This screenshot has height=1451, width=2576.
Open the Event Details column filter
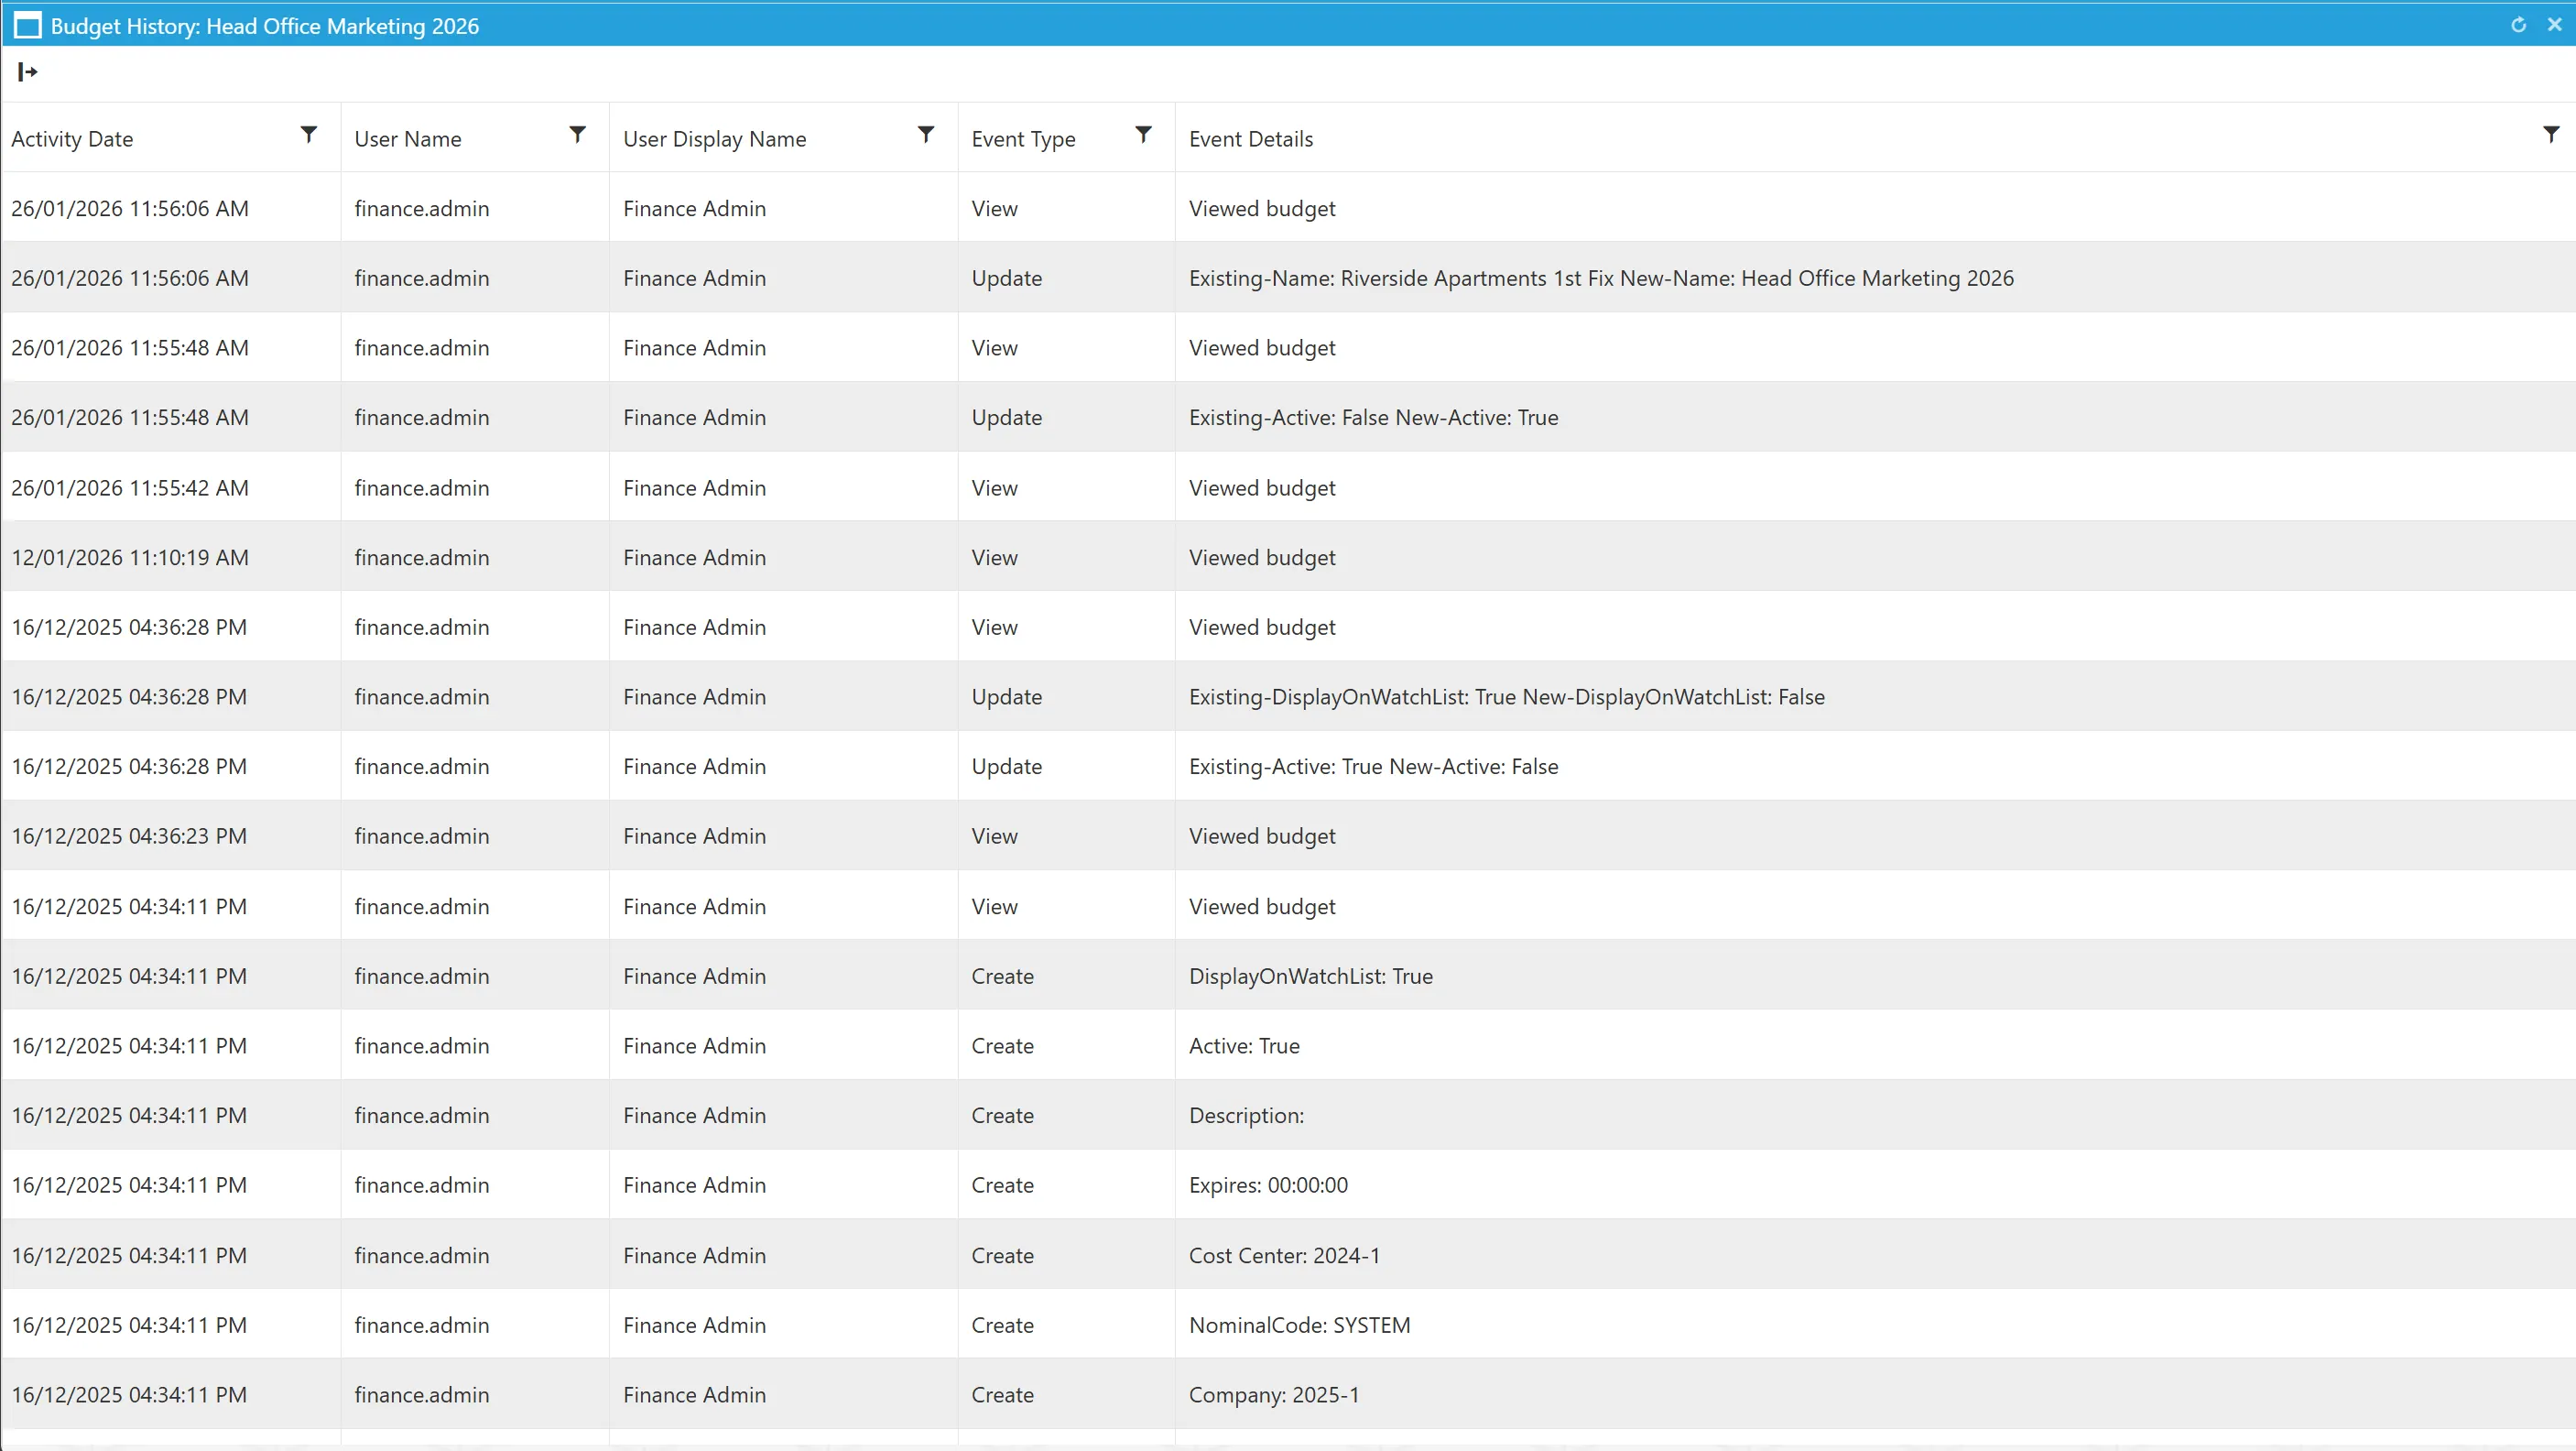click(x=2551, y=134)
